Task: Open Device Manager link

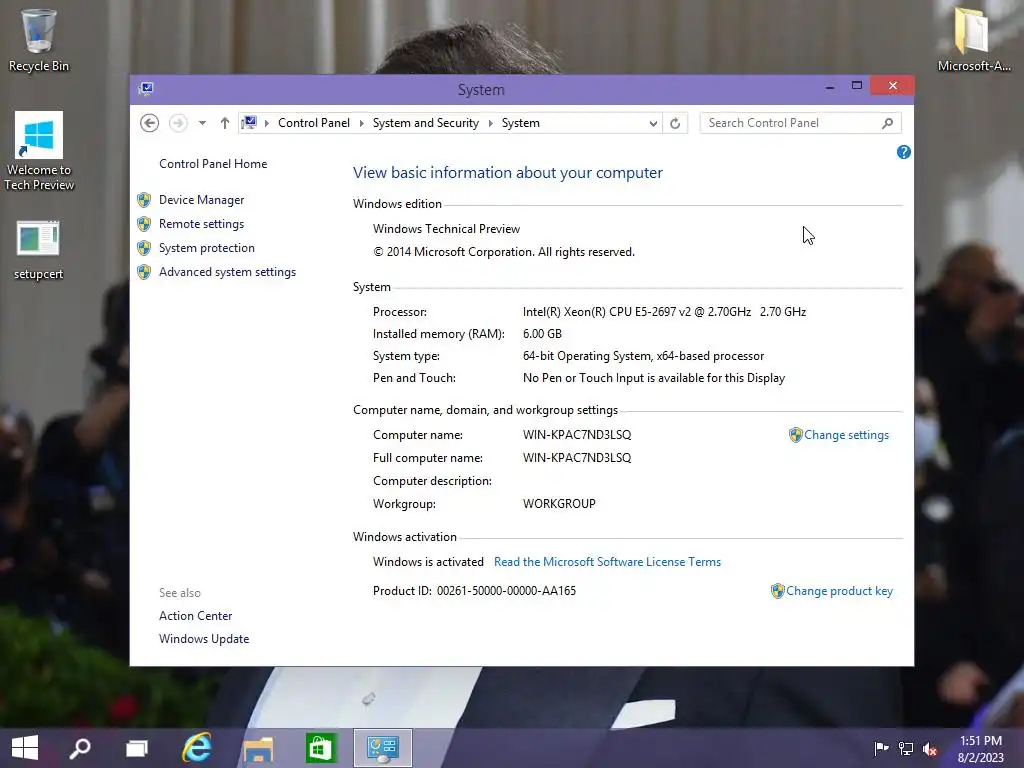Action: [x=201, y=200]
